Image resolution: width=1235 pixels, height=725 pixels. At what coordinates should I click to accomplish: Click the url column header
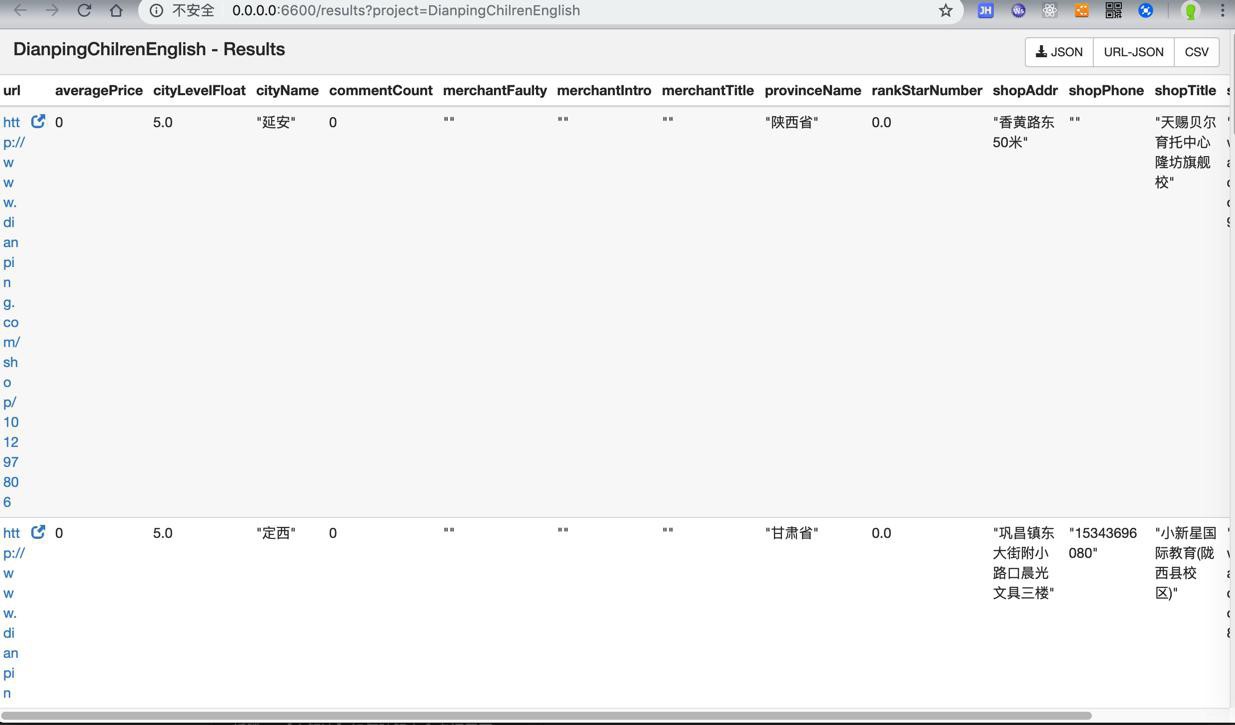[12, 90]
